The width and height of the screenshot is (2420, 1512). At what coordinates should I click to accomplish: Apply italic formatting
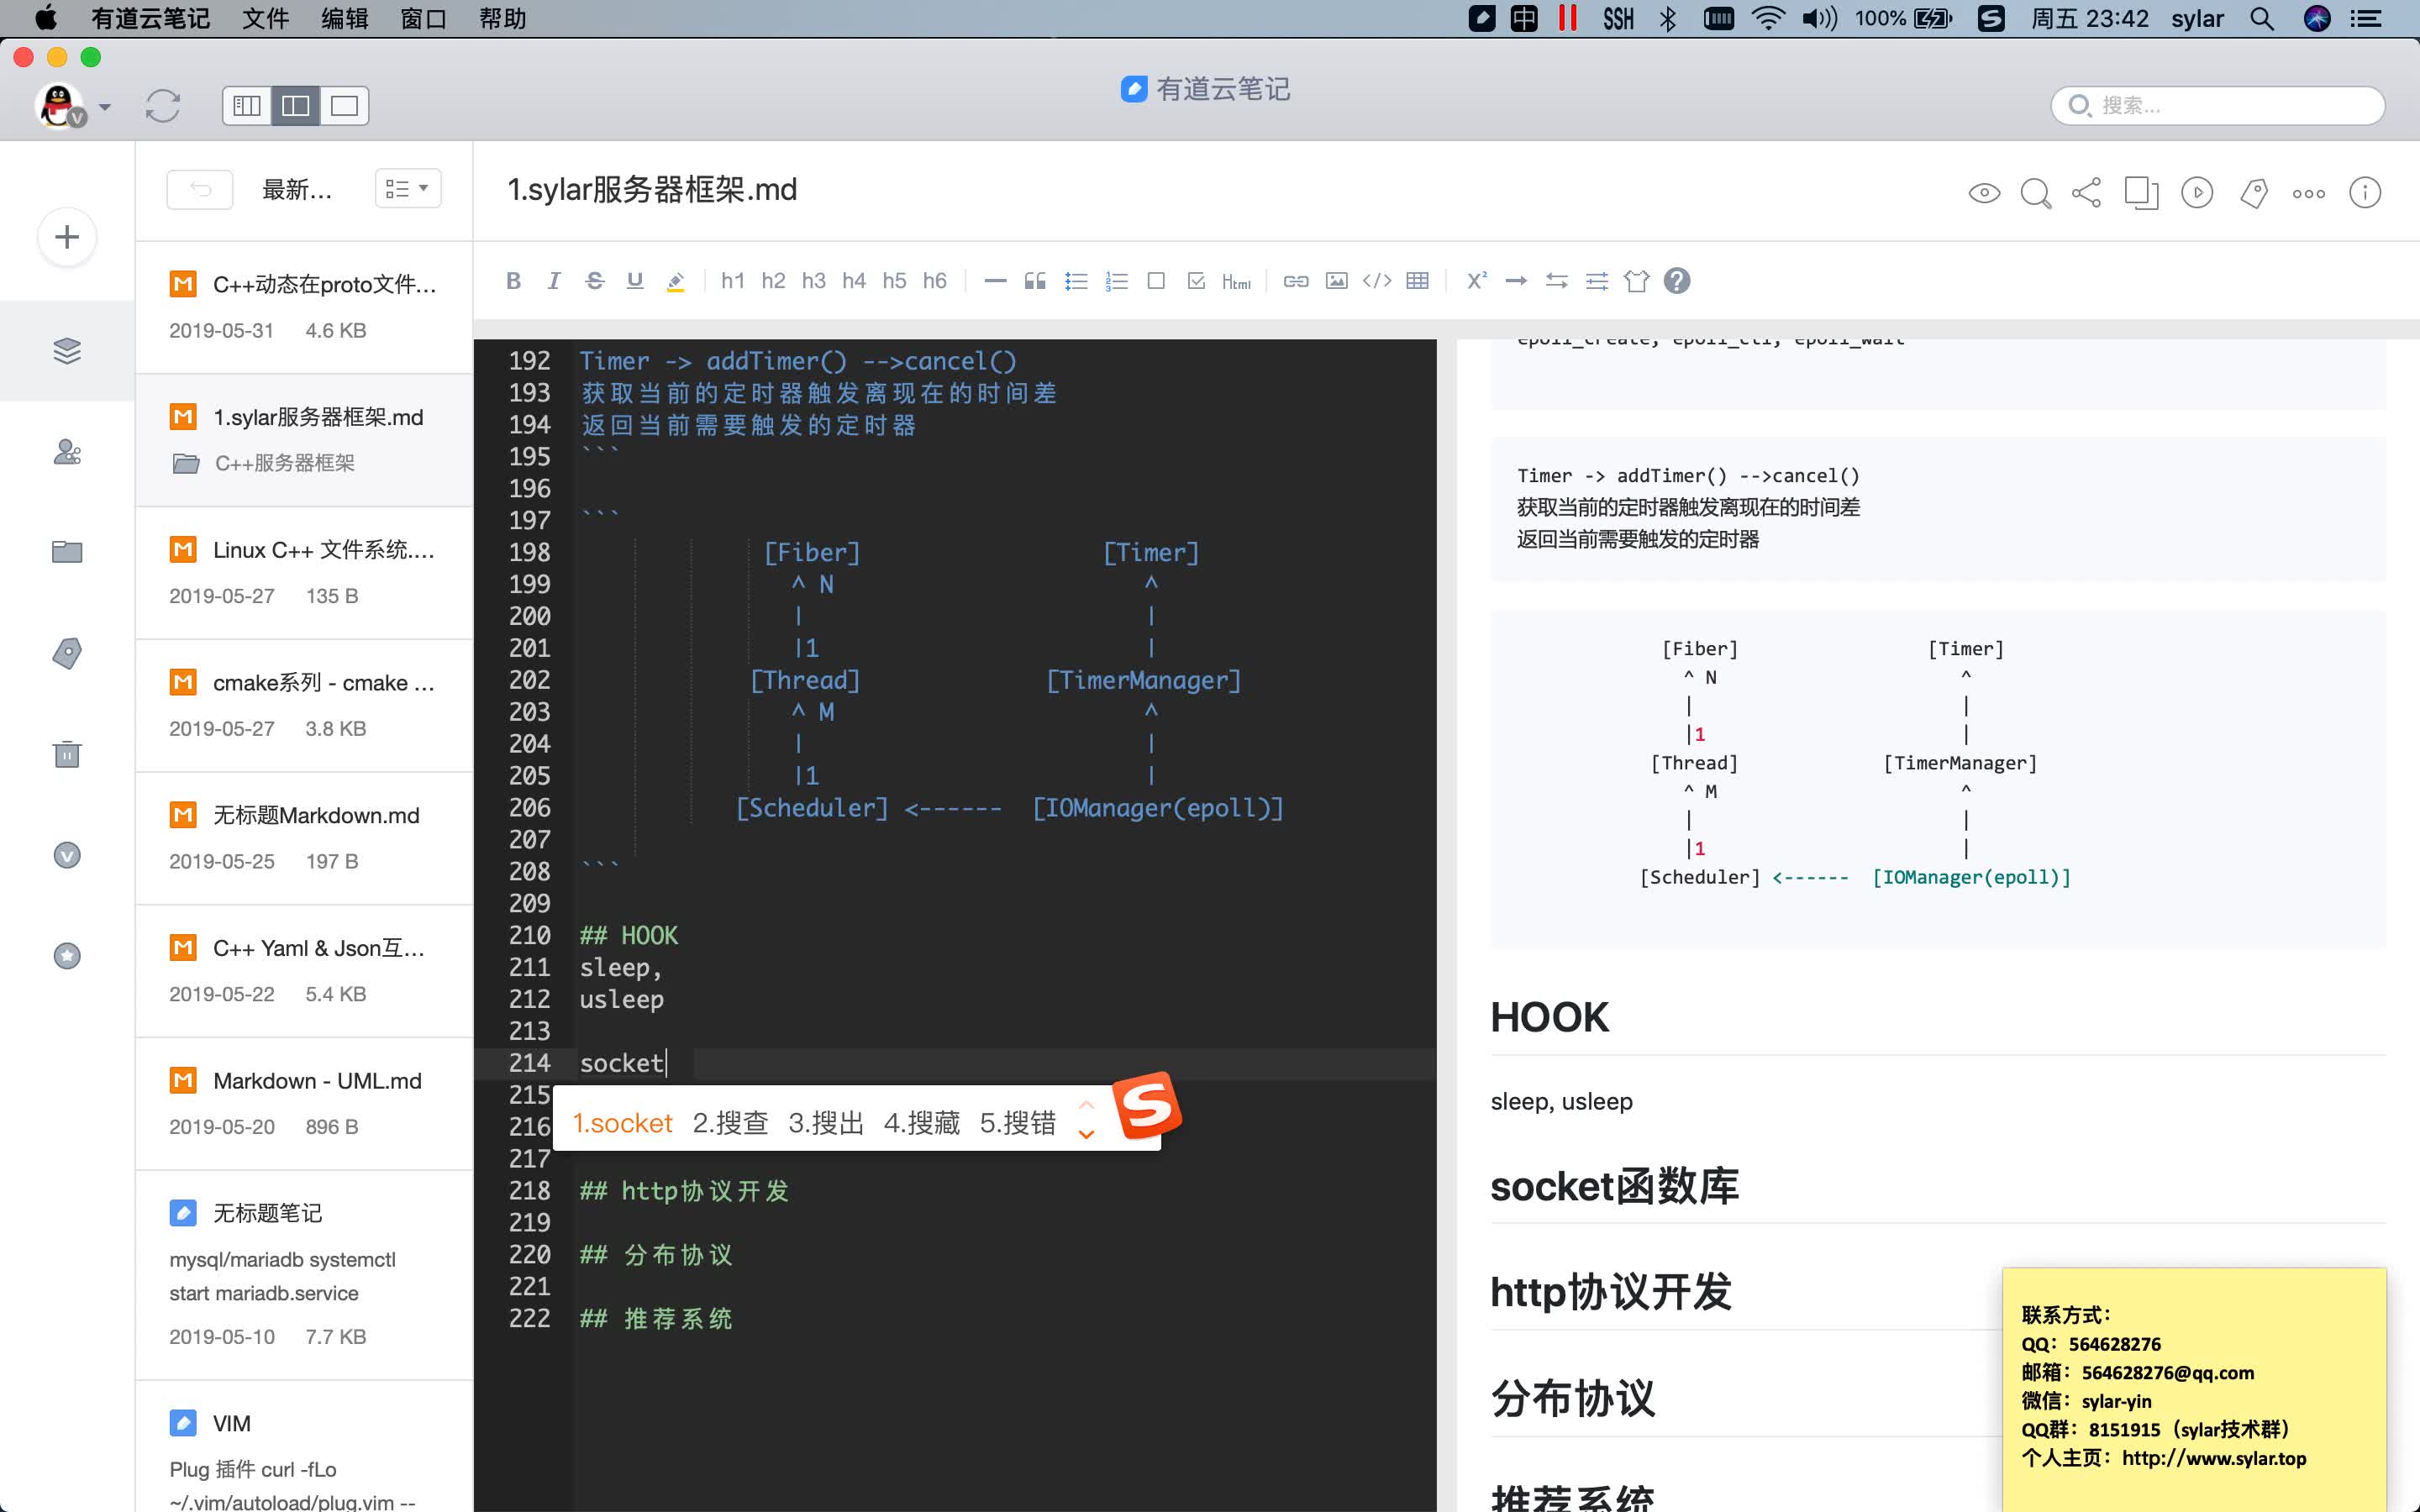tap(554, 281)
